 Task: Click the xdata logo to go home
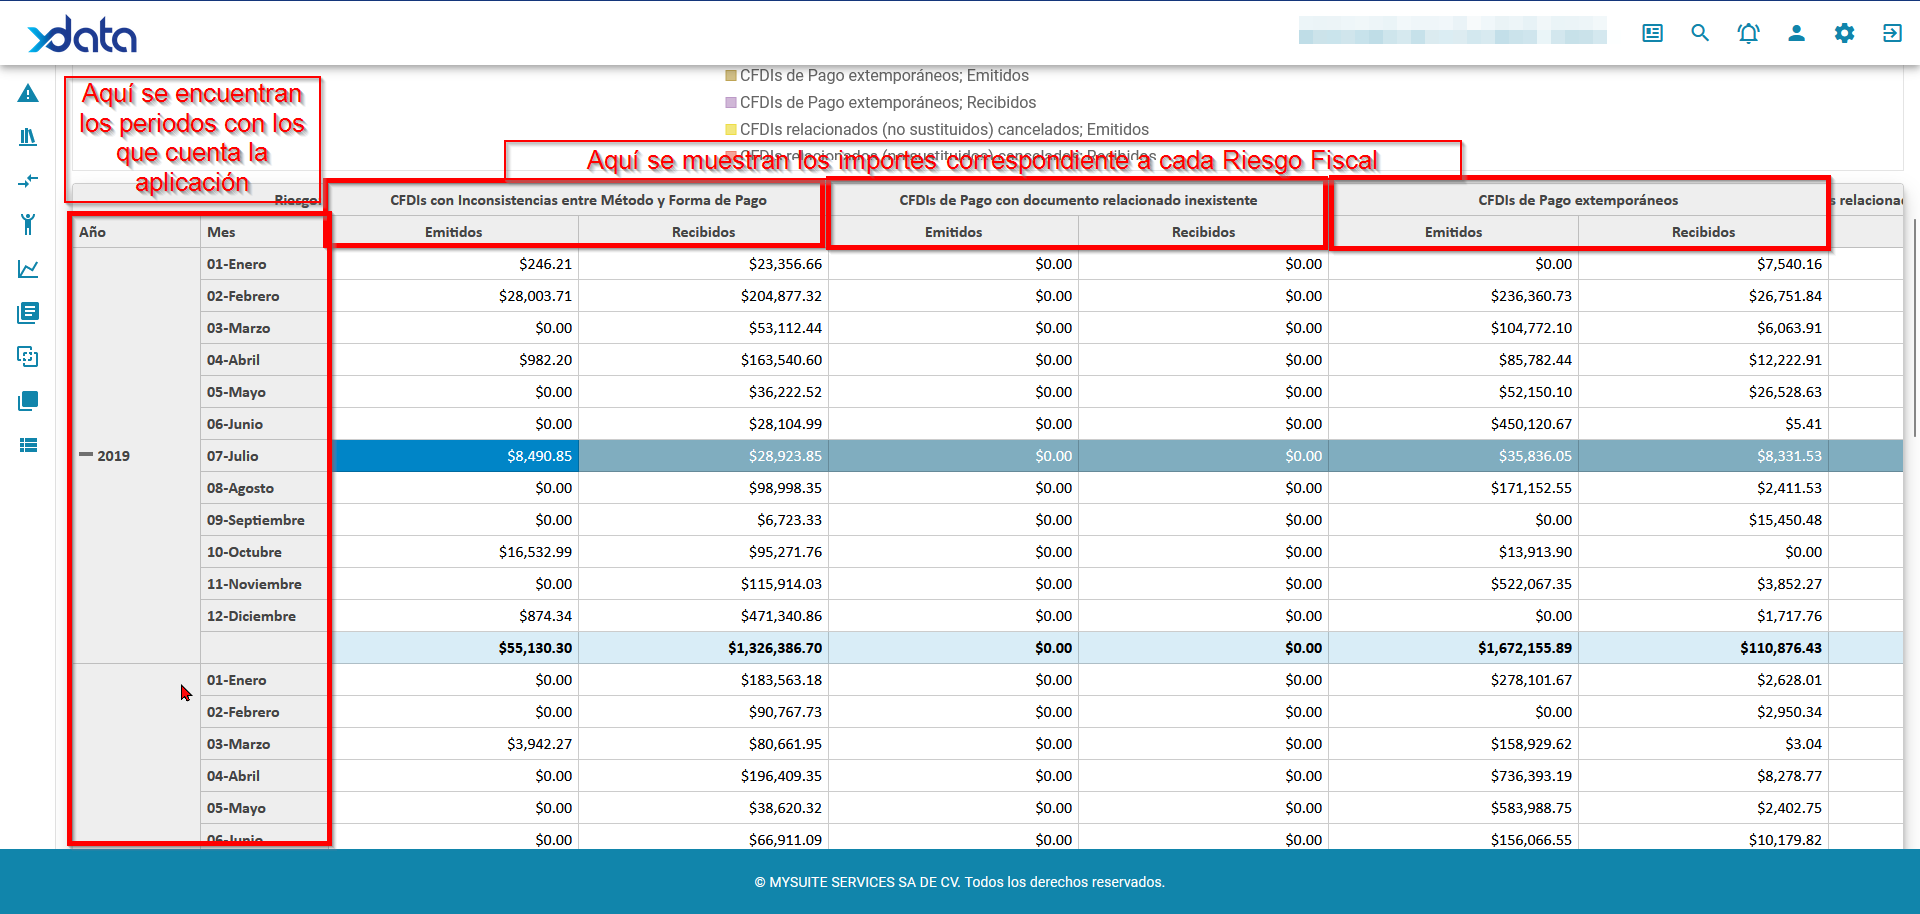coord(82,36)
